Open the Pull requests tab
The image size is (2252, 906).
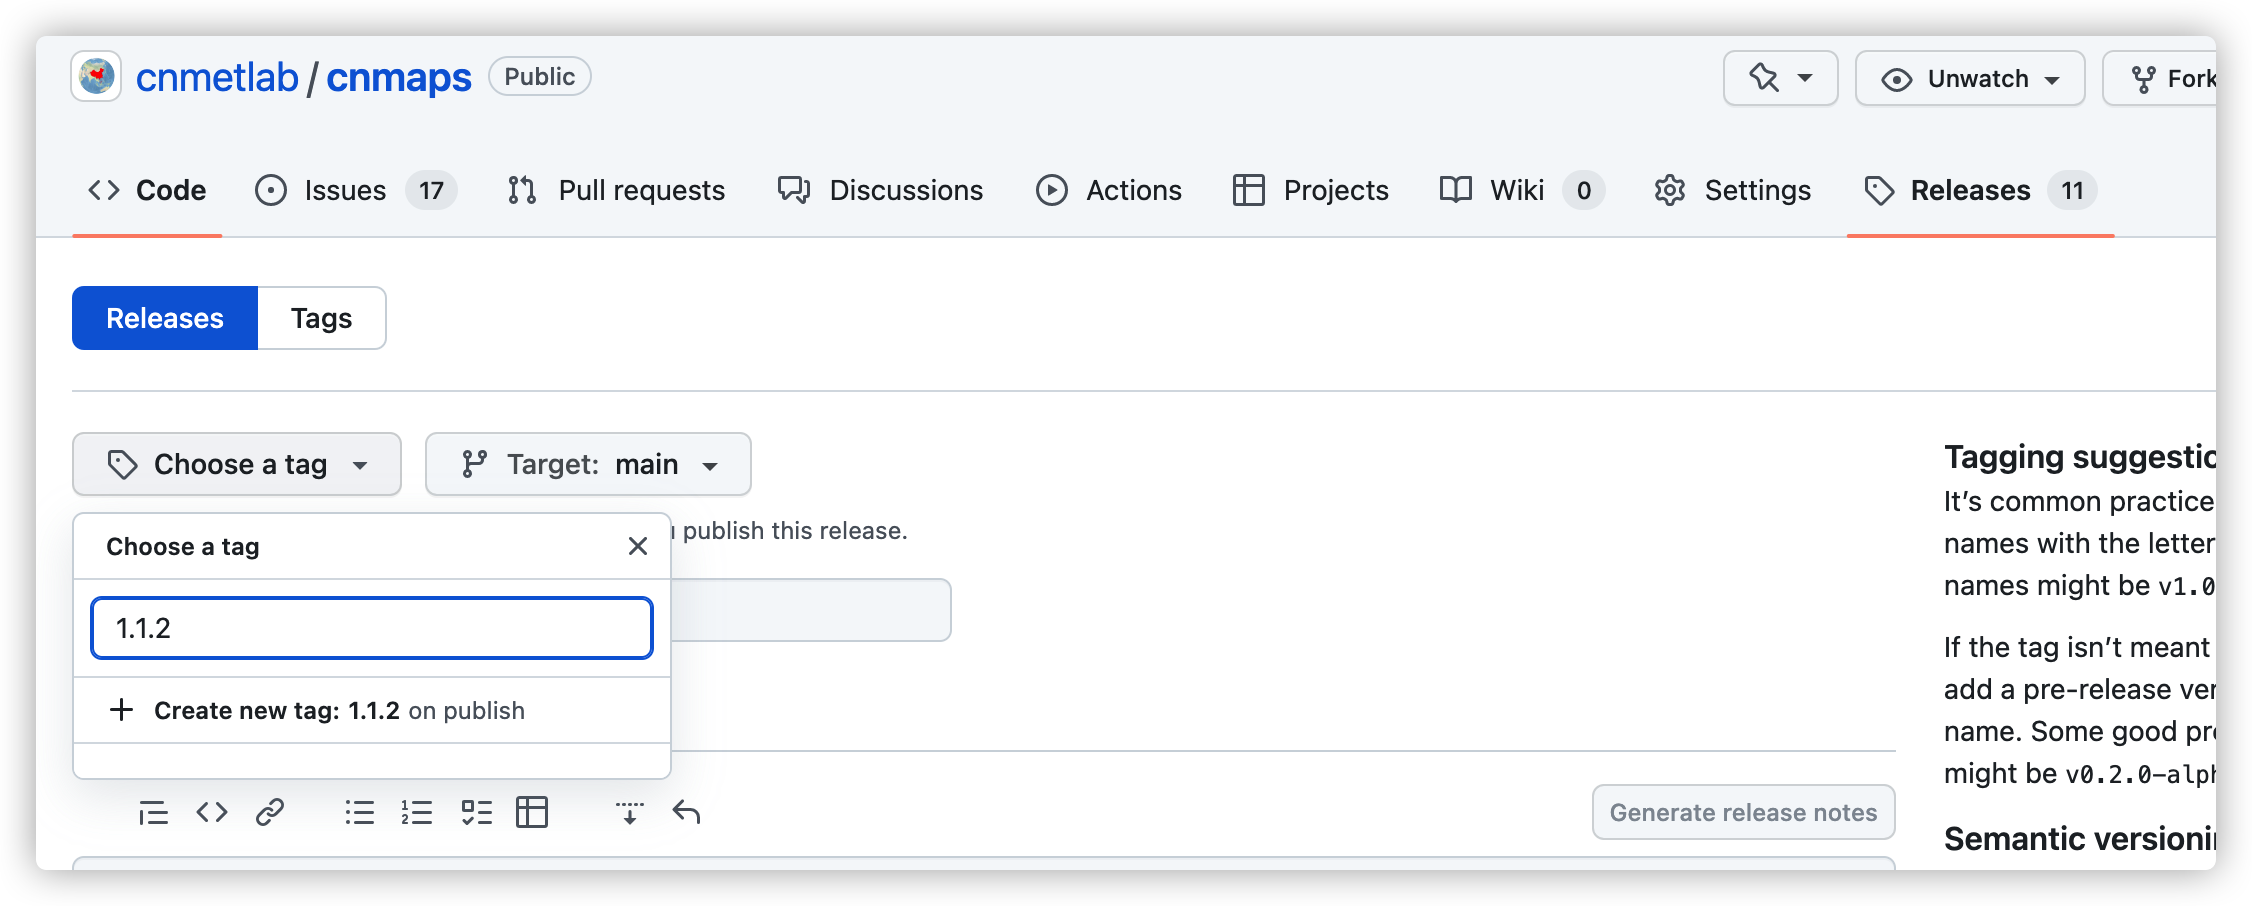tap(616, 190)
